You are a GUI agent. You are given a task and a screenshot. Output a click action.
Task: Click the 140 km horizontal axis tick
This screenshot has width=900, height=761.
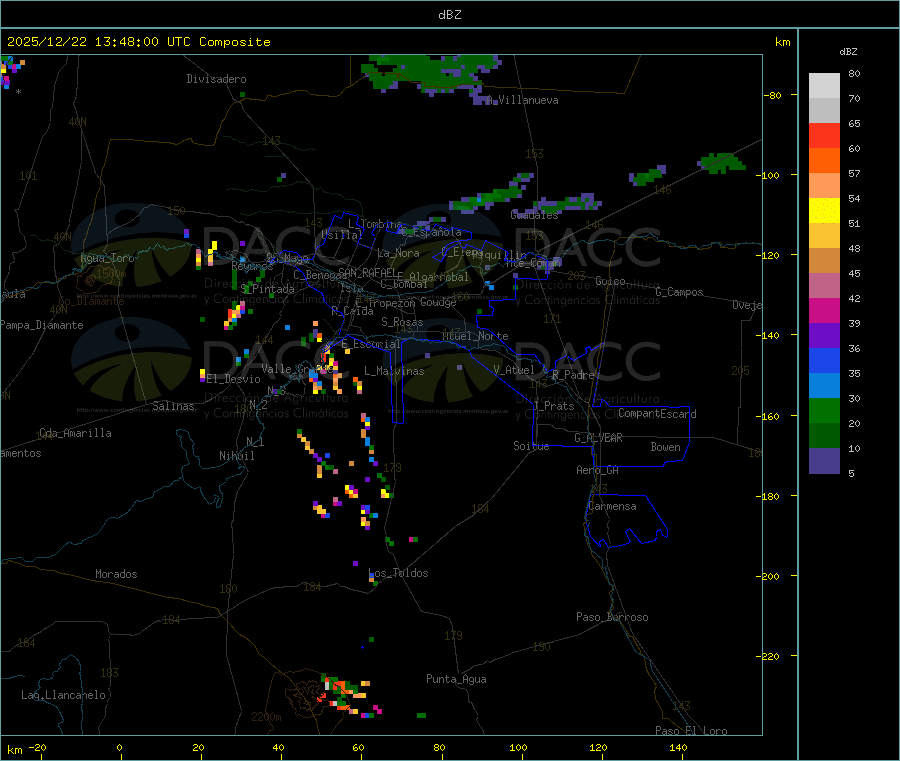pyautogui.click(x=678, y=747)
